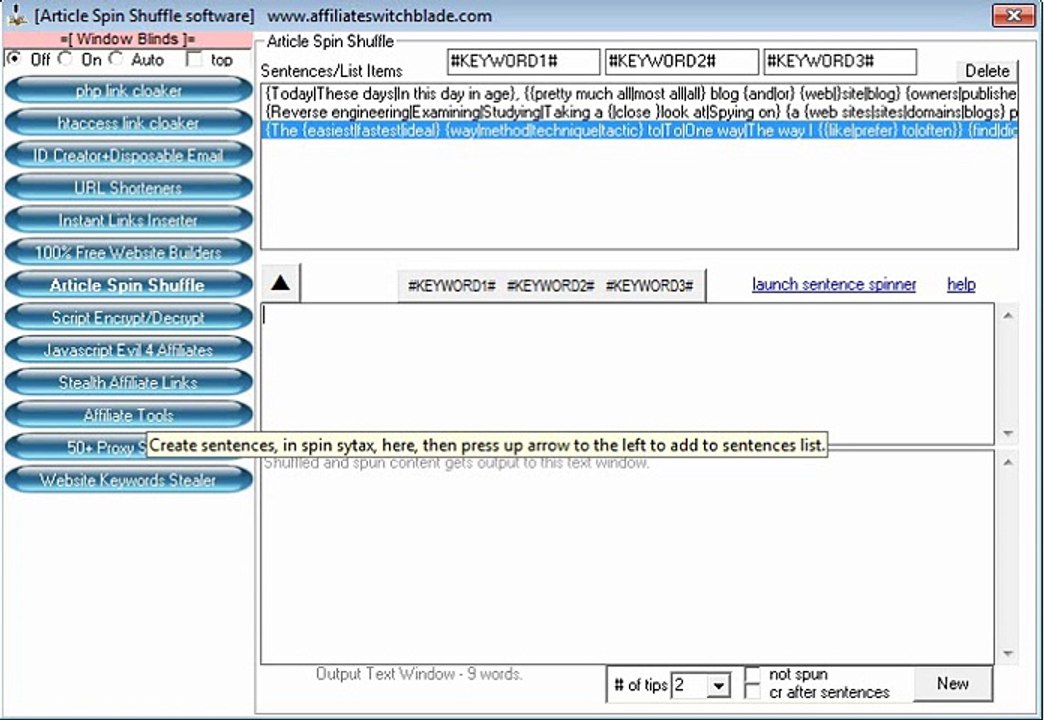Viewport: 1044px width, 720px height.
Task: Open 100% Free Website Builders
Action: (128, 253)
